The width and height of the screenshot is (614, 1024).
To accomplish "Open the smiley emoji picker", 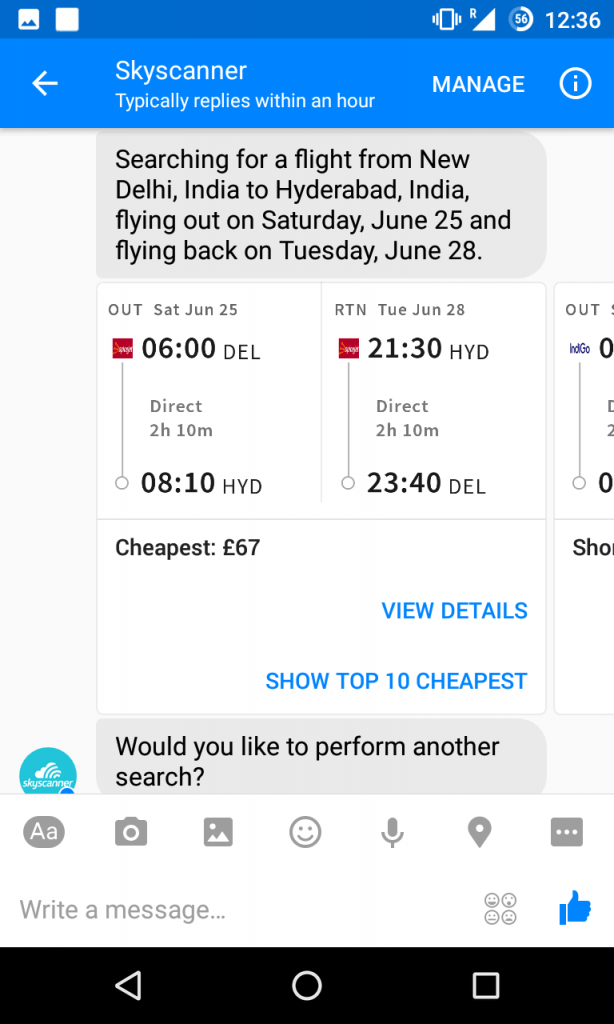I will coord(305,832).
